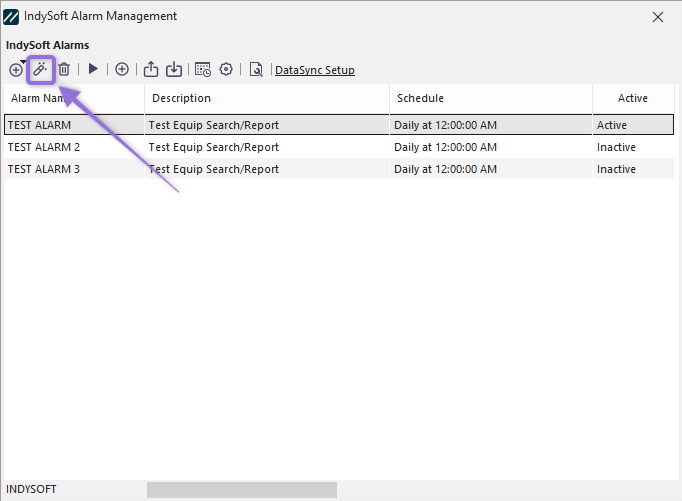Delete alarm using the trash icon
Screen dimensions: 682x501
[64, 70]
